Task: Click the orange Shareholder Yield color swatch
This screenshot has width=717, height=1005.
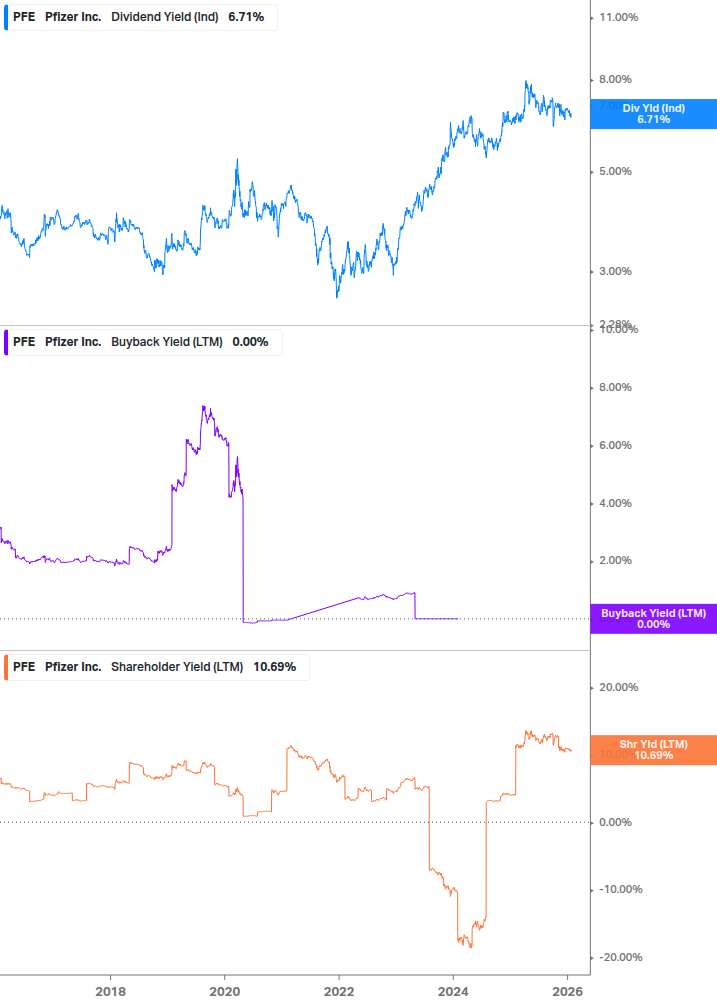Action: [x=7, y=667]
